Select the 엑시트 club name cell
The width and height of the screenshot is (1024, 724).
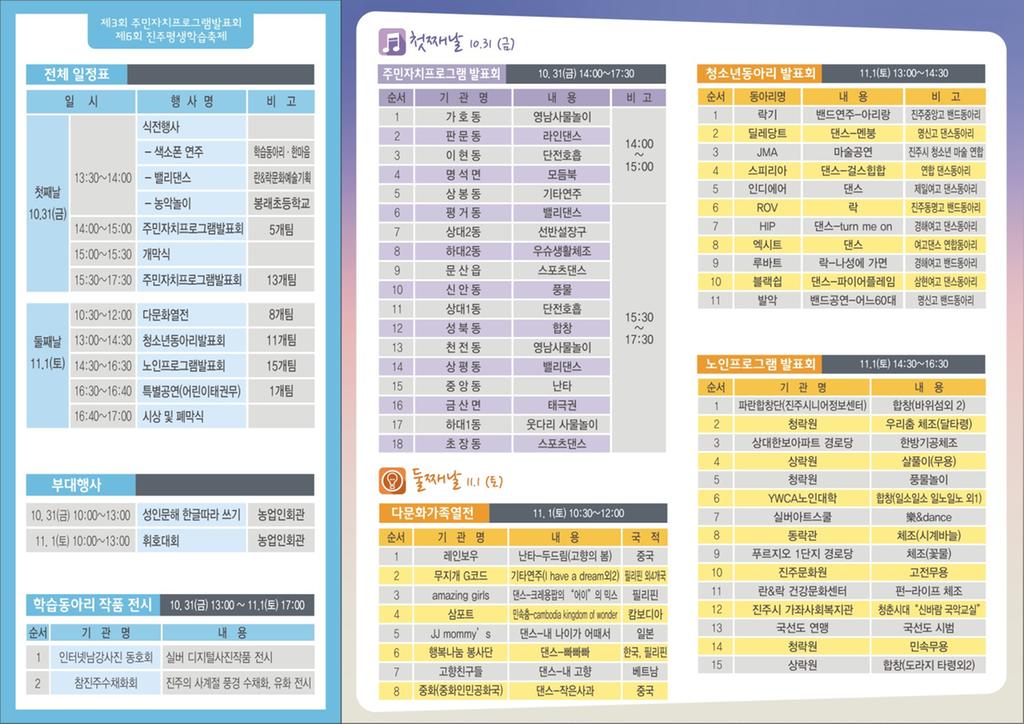point(767,245)
